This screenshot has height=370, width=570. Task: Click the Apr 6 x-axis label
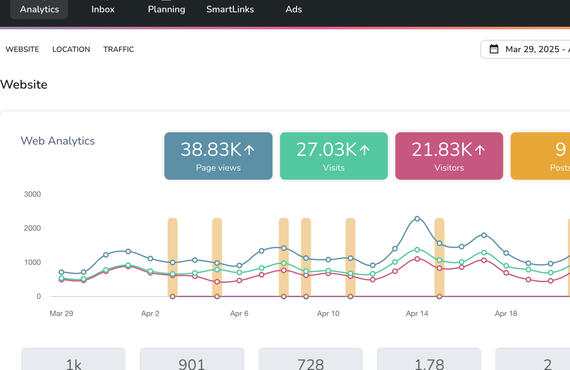click(239, 313)
